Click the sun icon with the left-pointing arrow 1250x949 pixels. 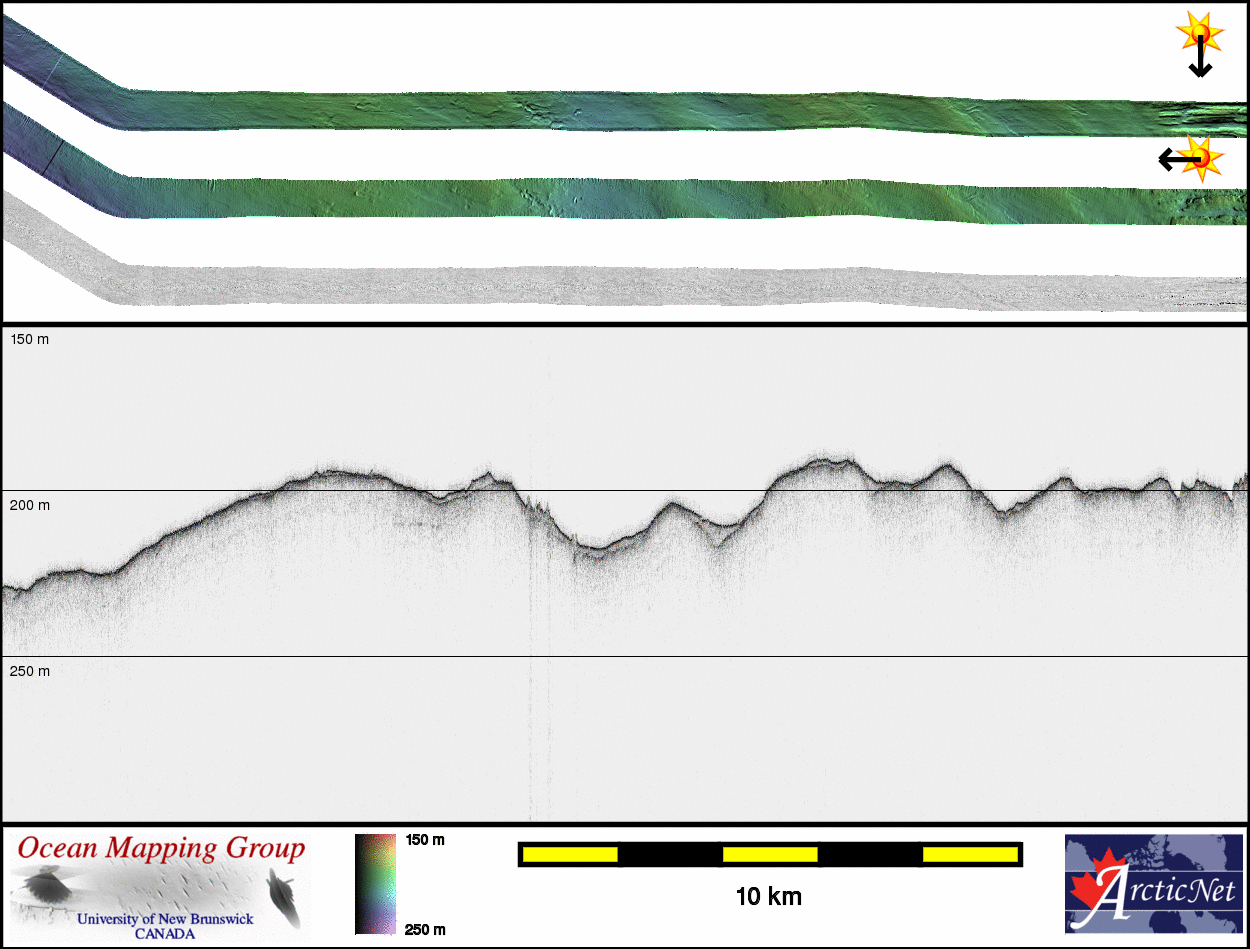pos(1198,158)
